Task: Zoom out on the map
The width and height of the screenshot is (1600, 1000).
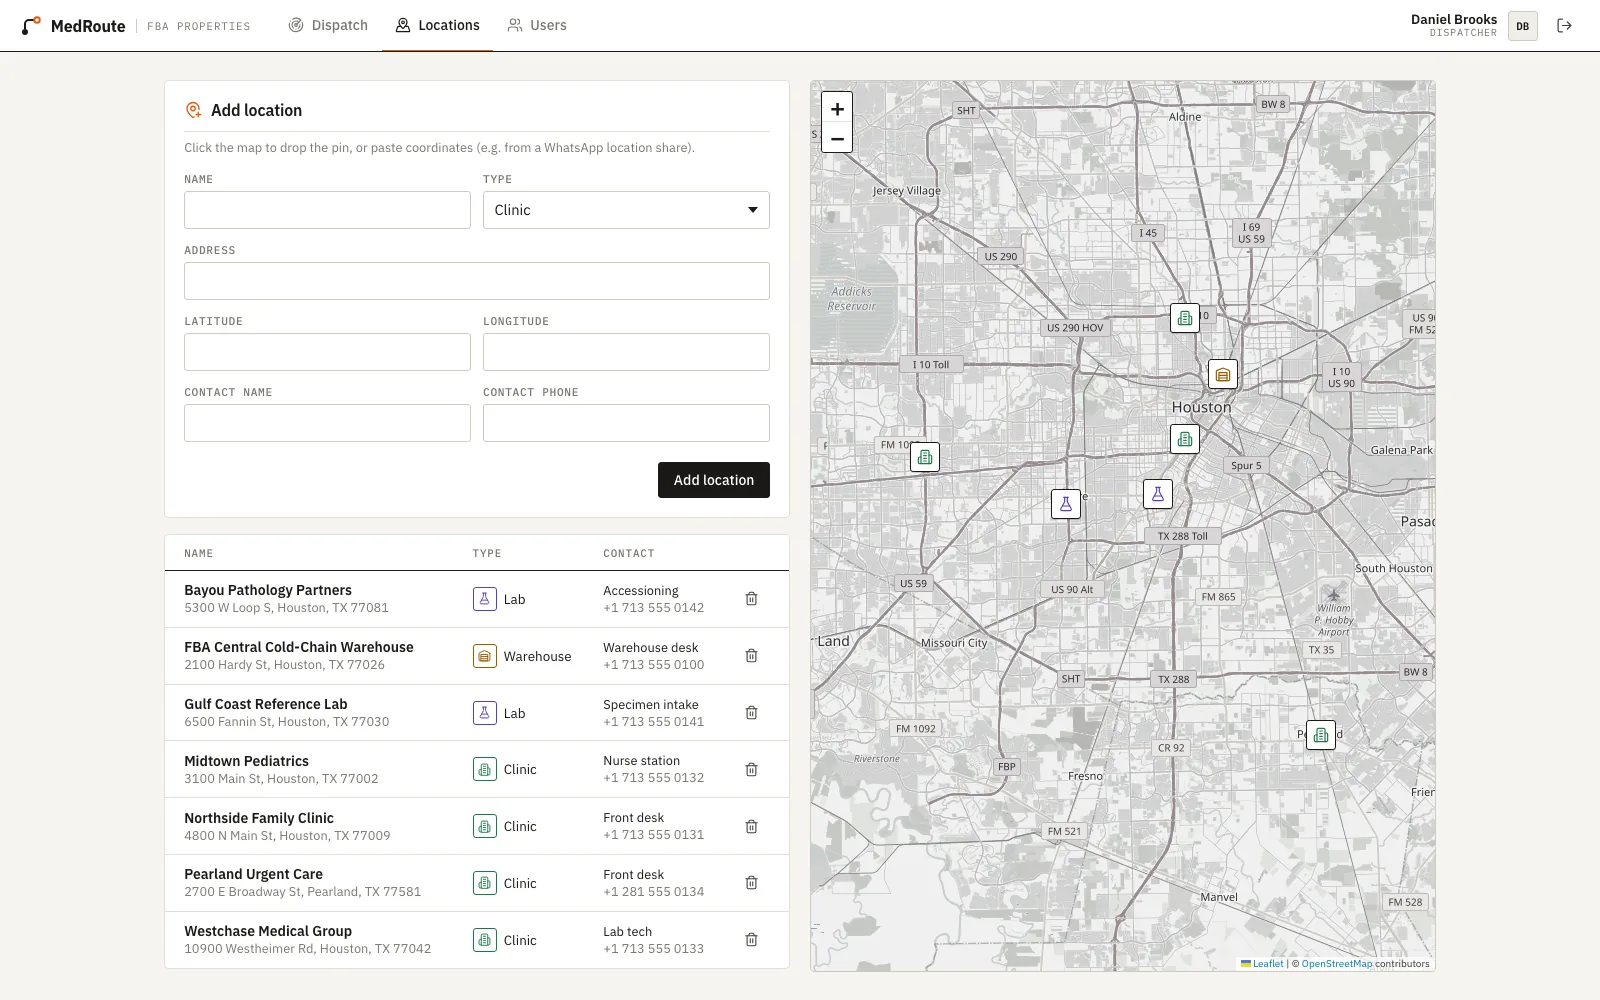Action: tap(837, 139)
